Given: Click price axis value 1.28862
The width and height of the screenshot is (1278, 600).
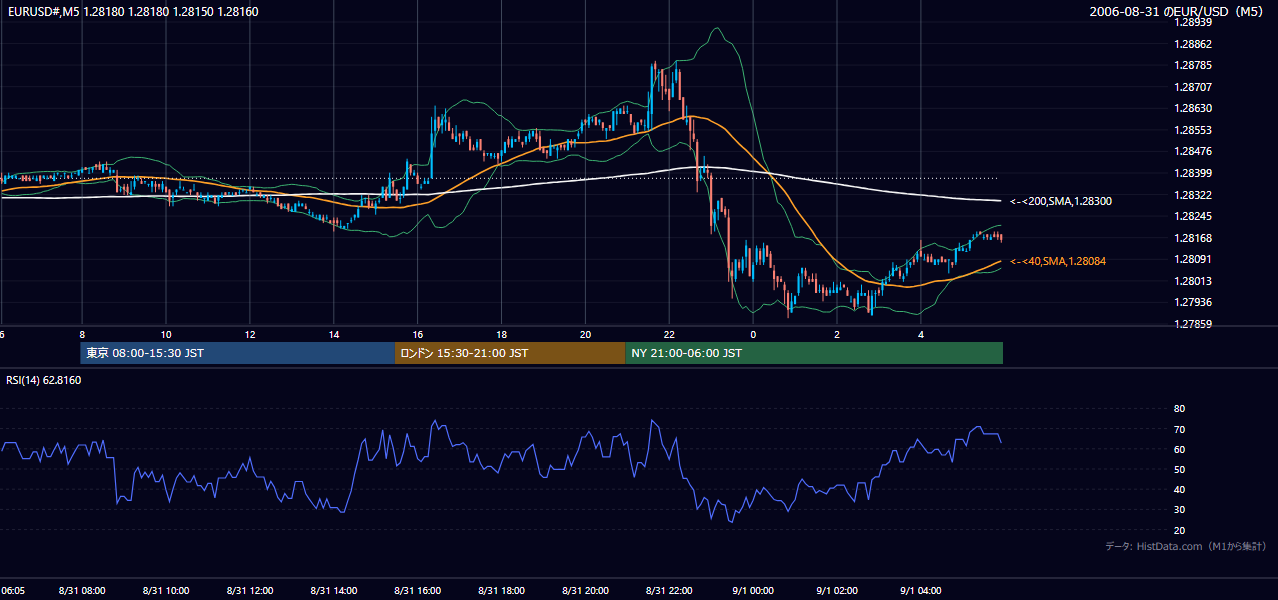Looking at the screenshot, I should pos(1192,44).
